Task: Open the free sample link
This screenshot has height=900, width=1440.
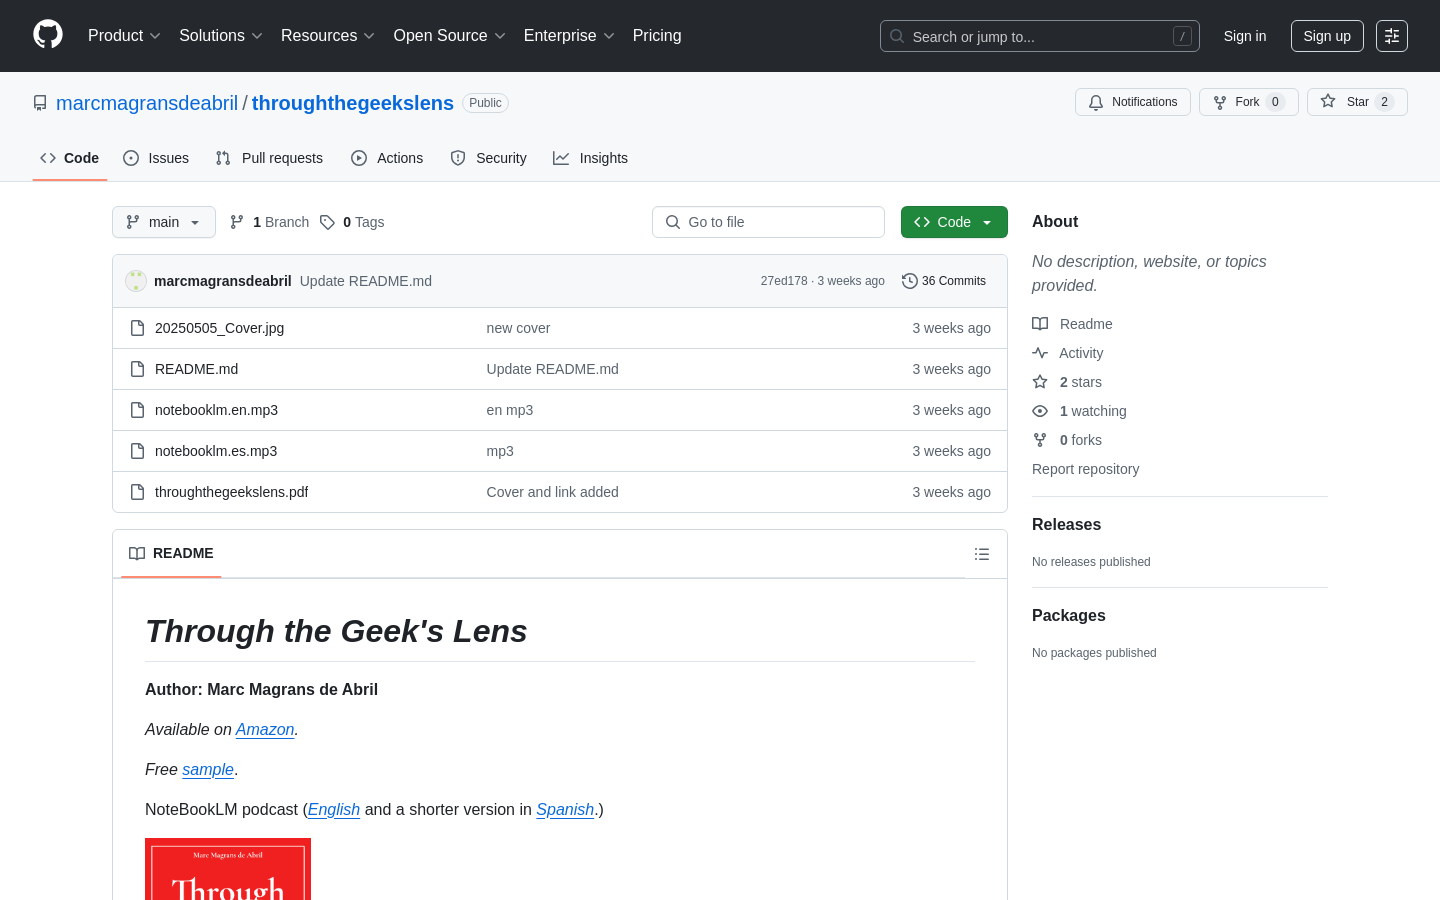Action: 208,770
